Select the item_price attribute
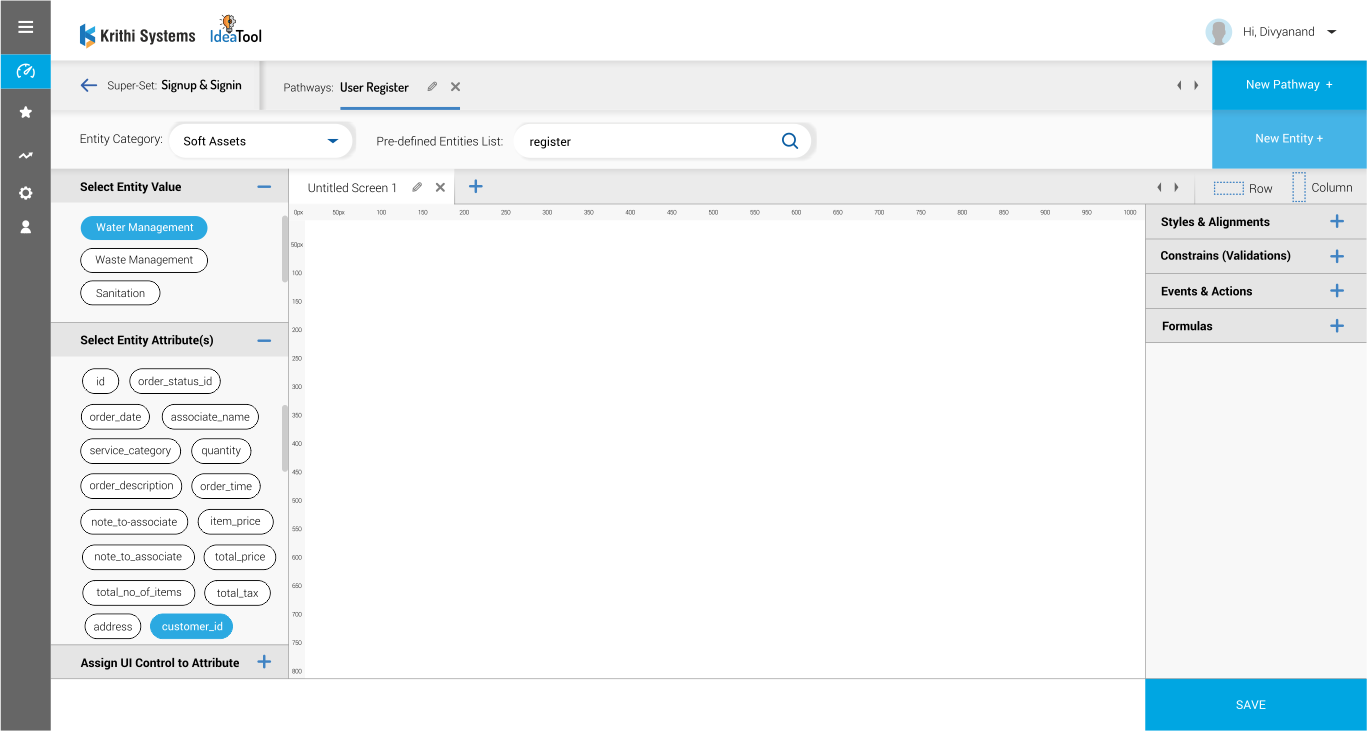Screen dimensions: 1367x731 coord(235,521)
